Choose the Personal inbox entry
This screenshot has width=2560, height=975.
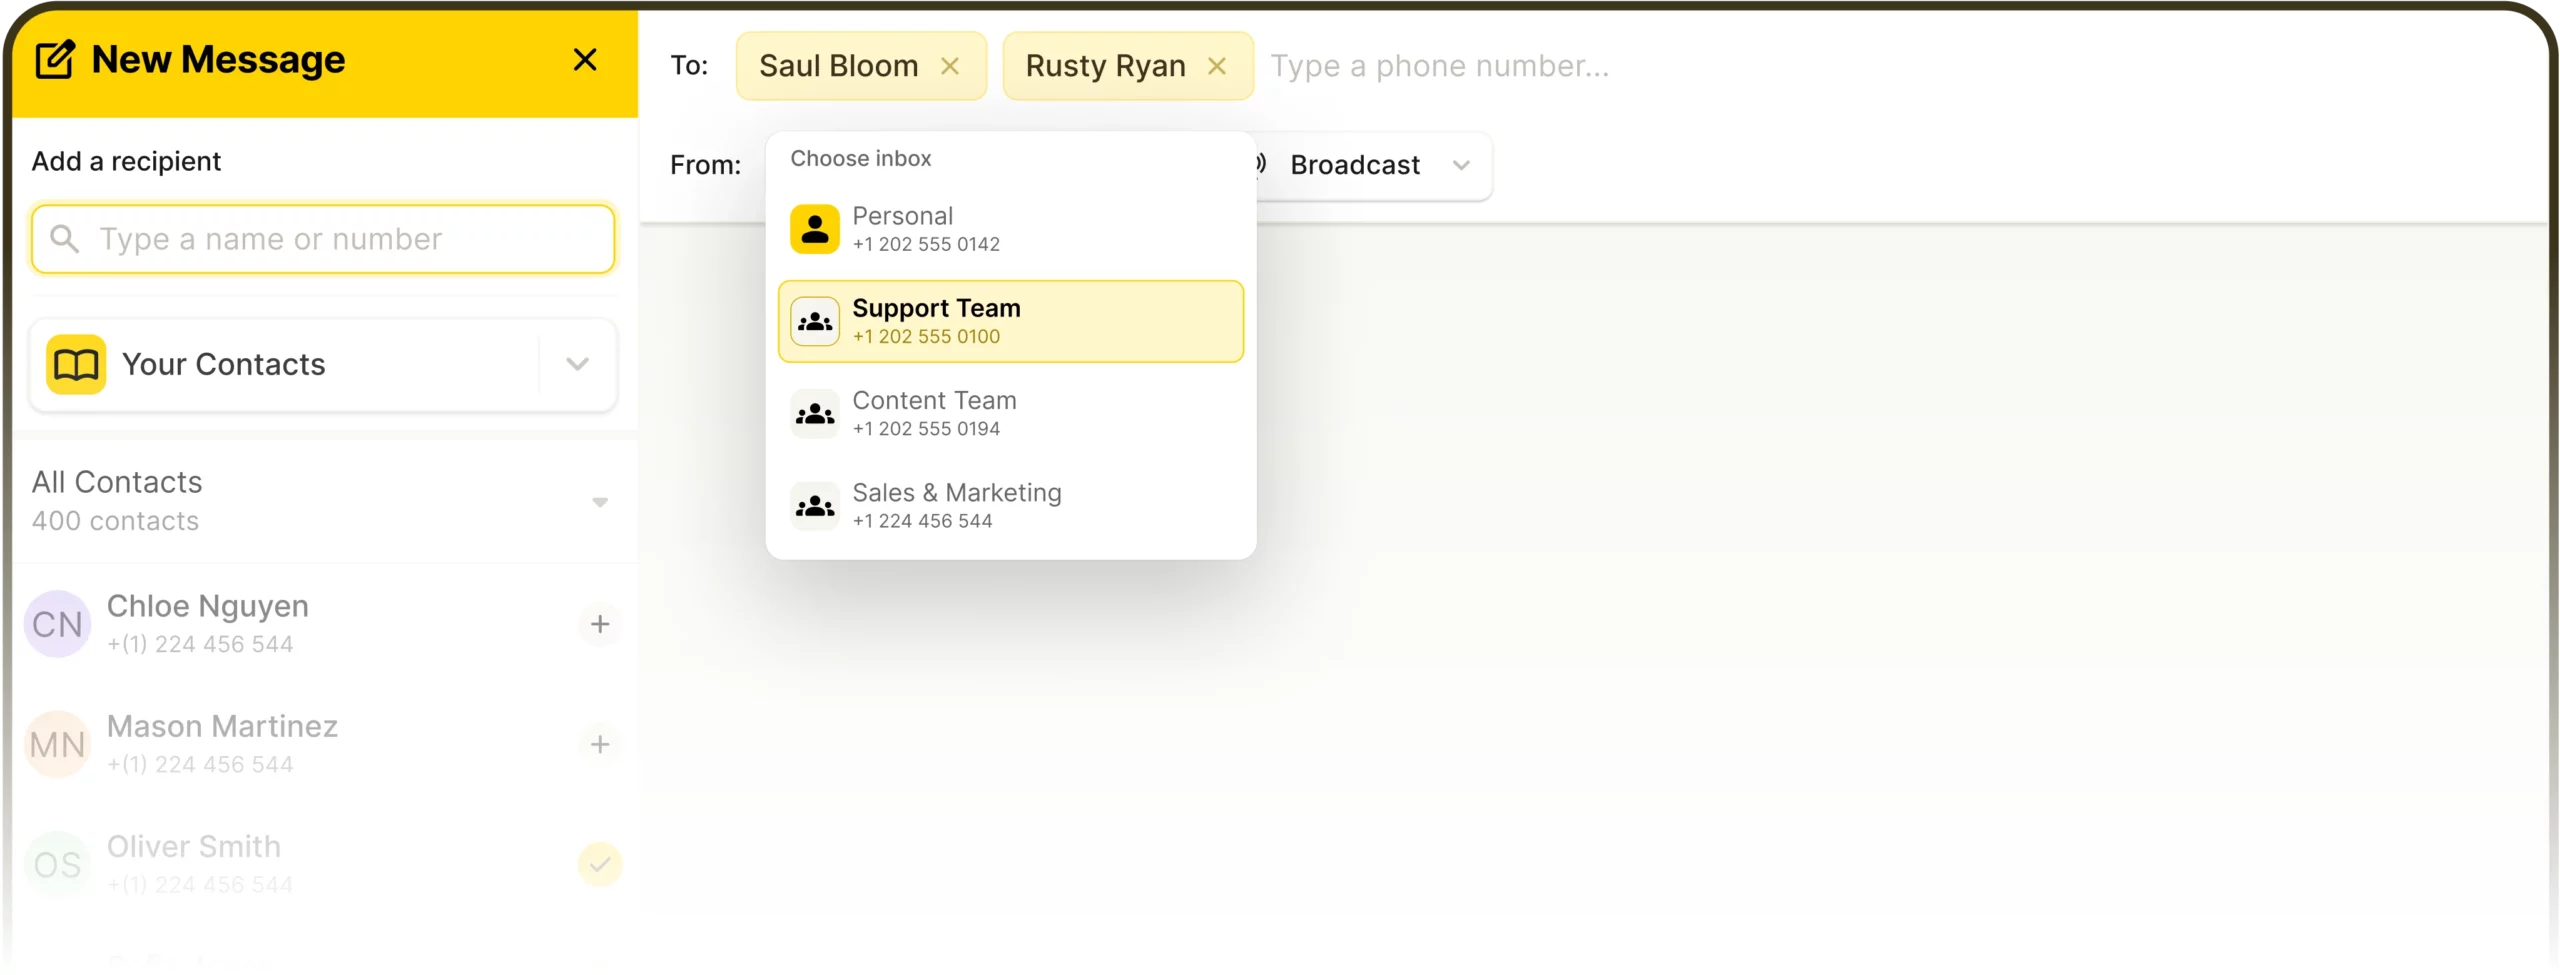tap(1010, 230)
